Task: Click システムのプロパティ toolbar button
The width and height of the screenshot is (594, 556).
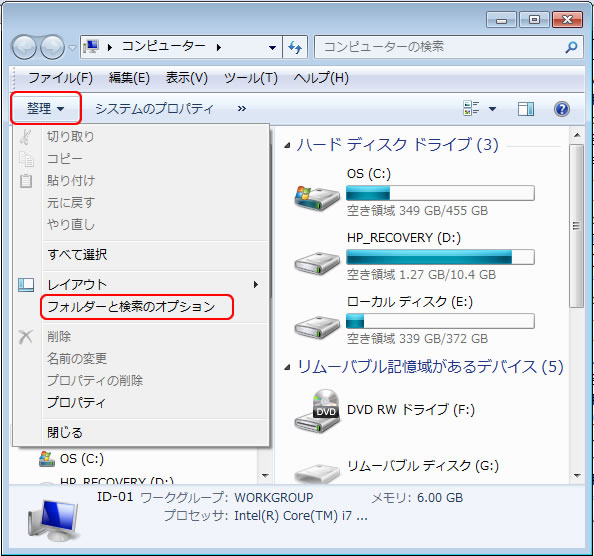Action: 154,109
